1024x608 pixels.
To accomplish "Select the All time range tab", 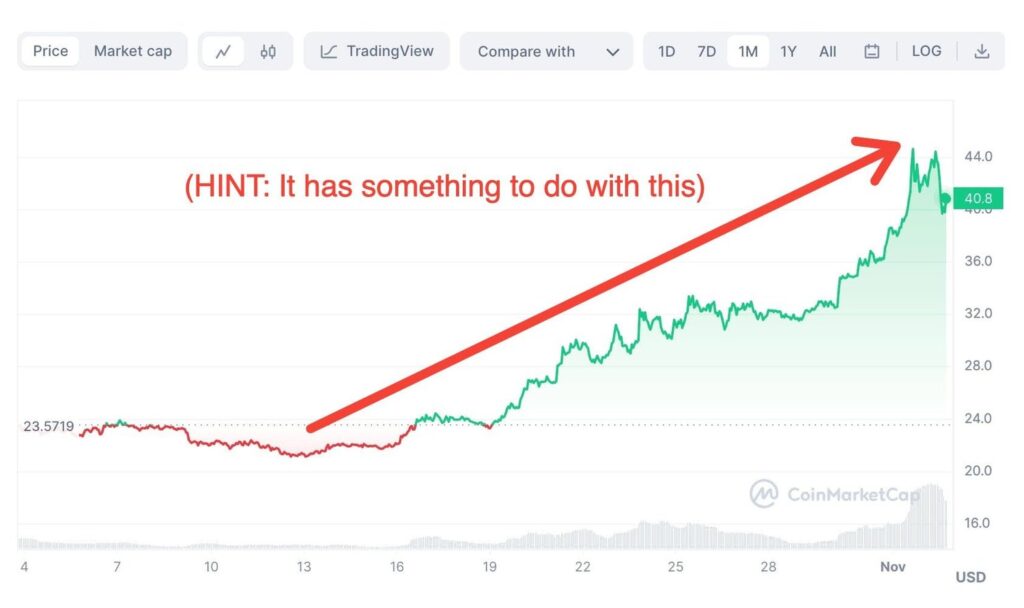I will coord(828,51).
